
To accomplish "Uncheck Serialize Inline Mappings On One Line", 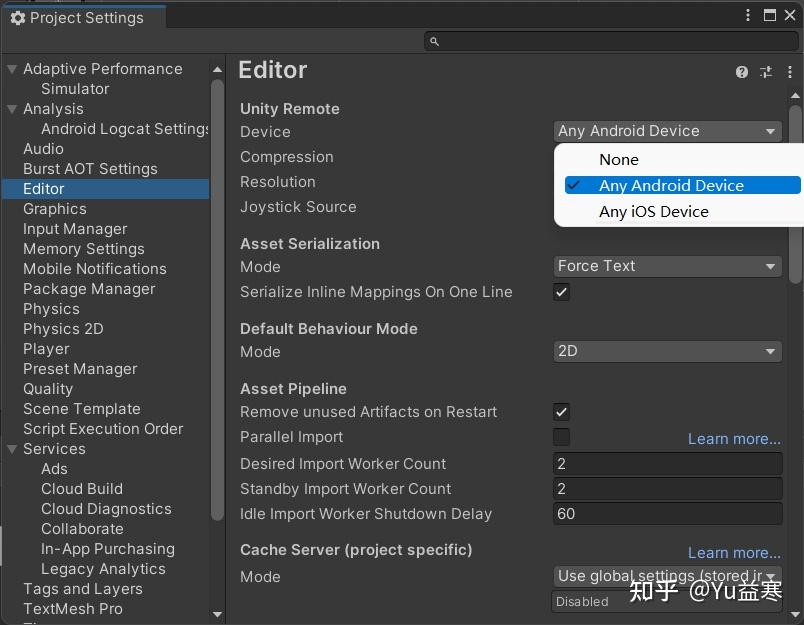I will click(x=561, y=292).
